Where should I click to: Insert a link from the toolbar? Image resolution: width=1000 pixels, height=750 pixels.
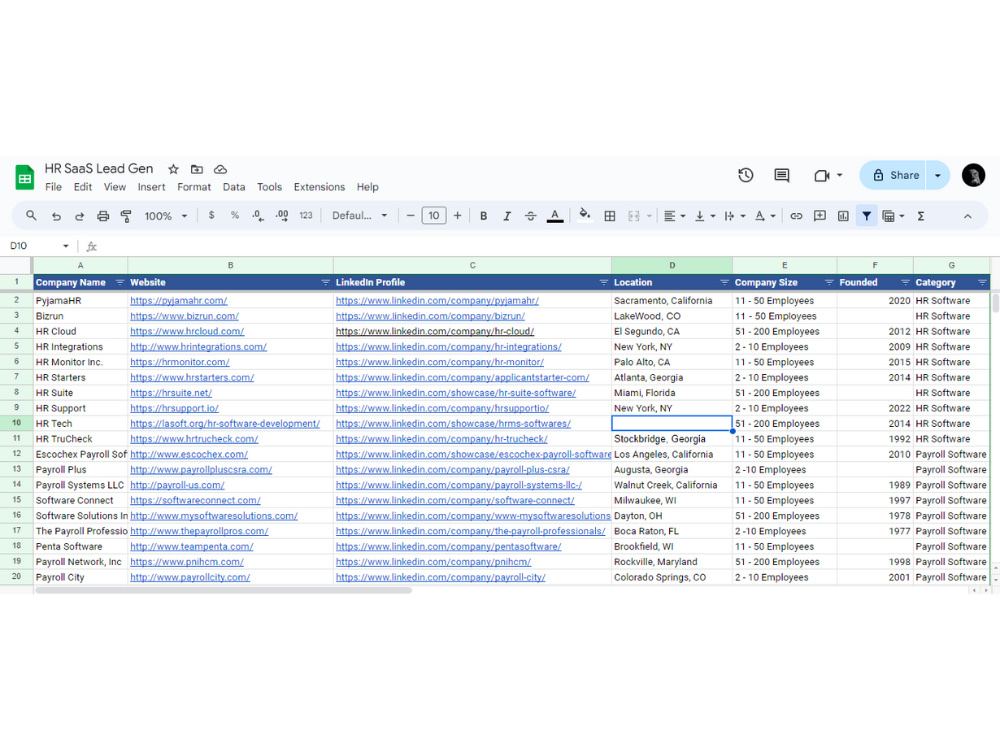(x=796, y=216)
